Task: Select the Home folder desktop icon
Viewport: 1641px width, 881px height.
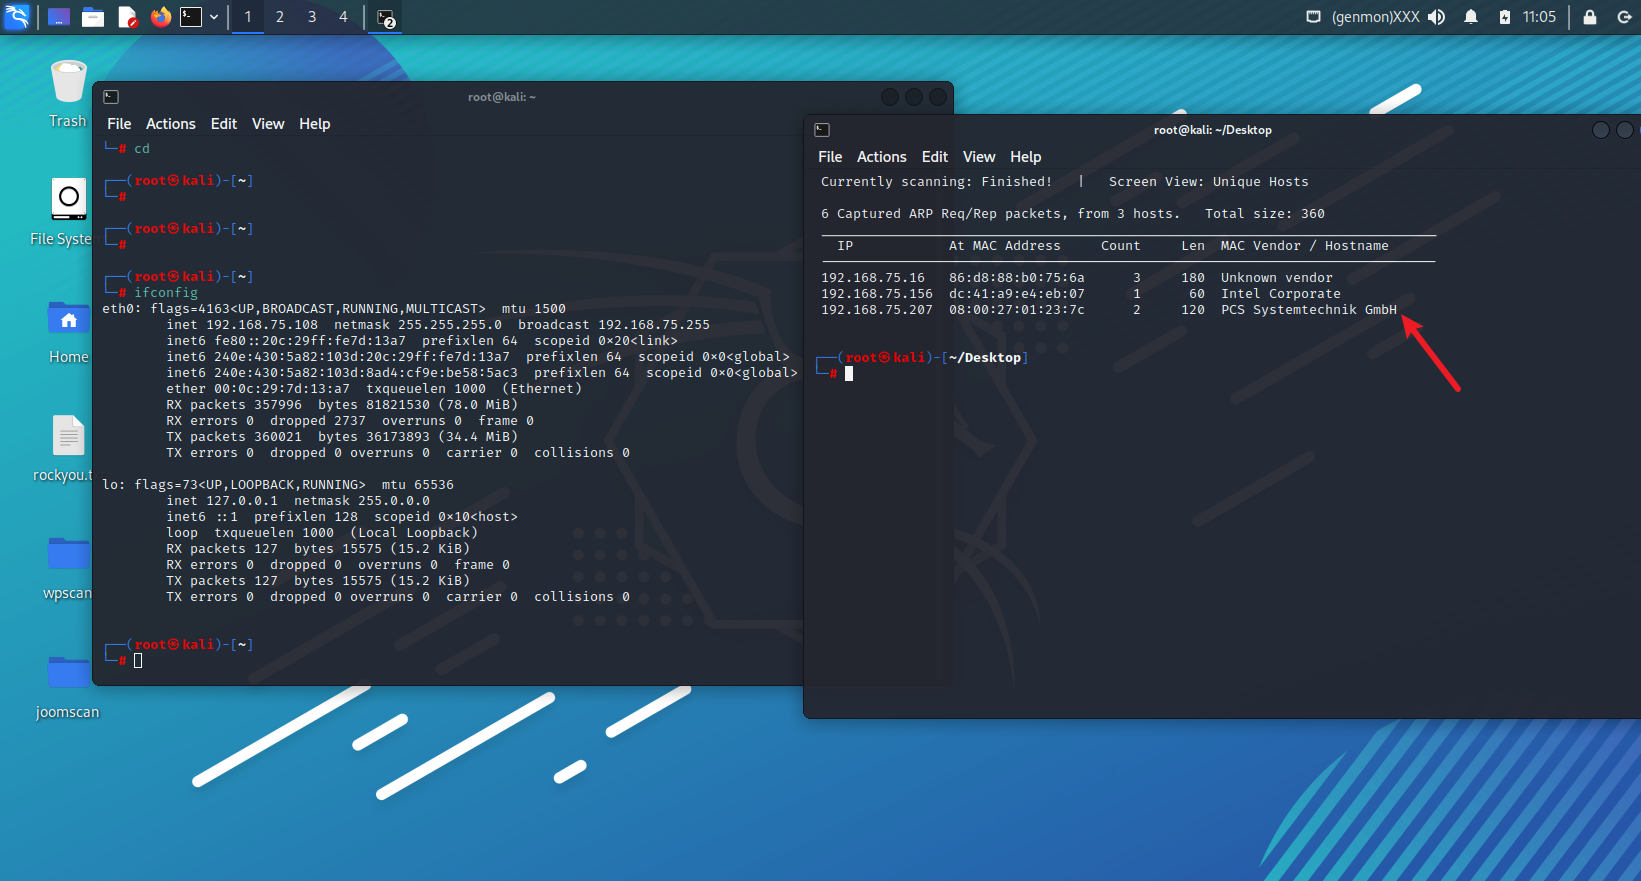Action: 68,330
